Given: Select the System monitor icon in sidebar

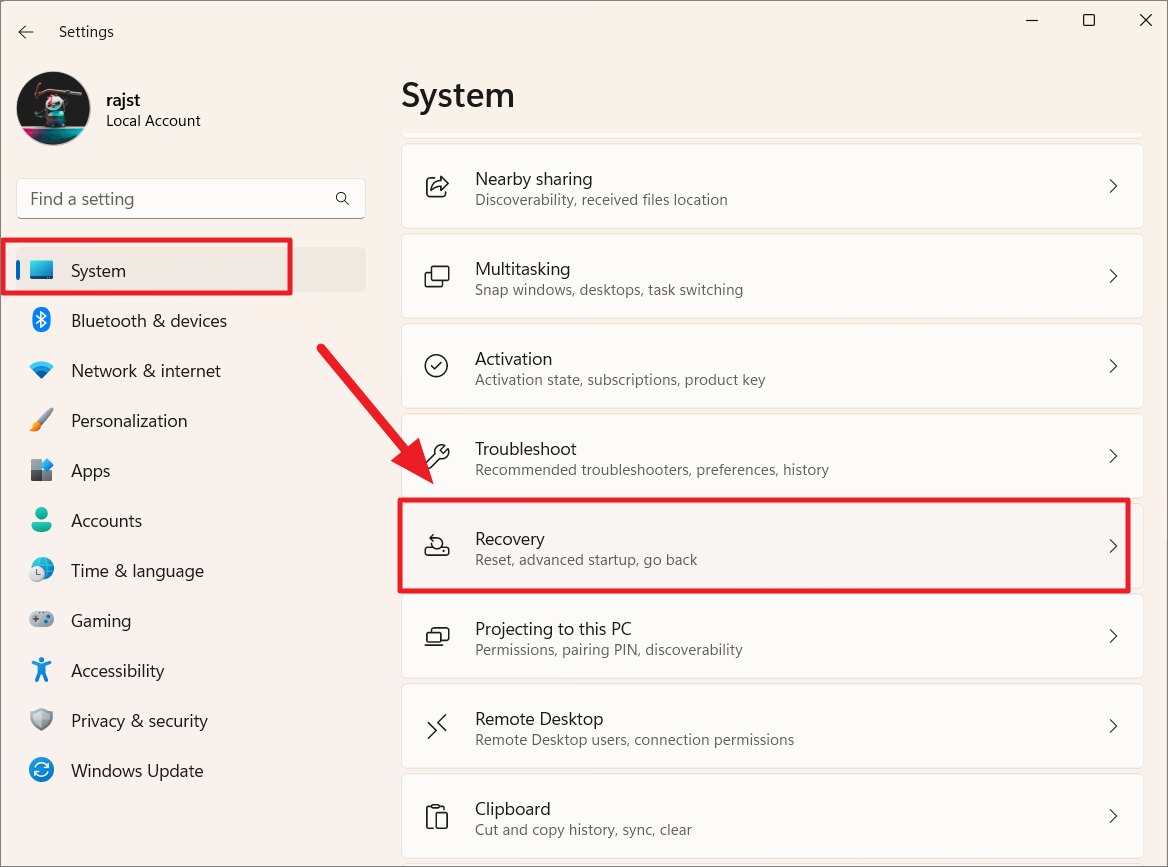Looking at the screenshot, I should pos(42,270).
